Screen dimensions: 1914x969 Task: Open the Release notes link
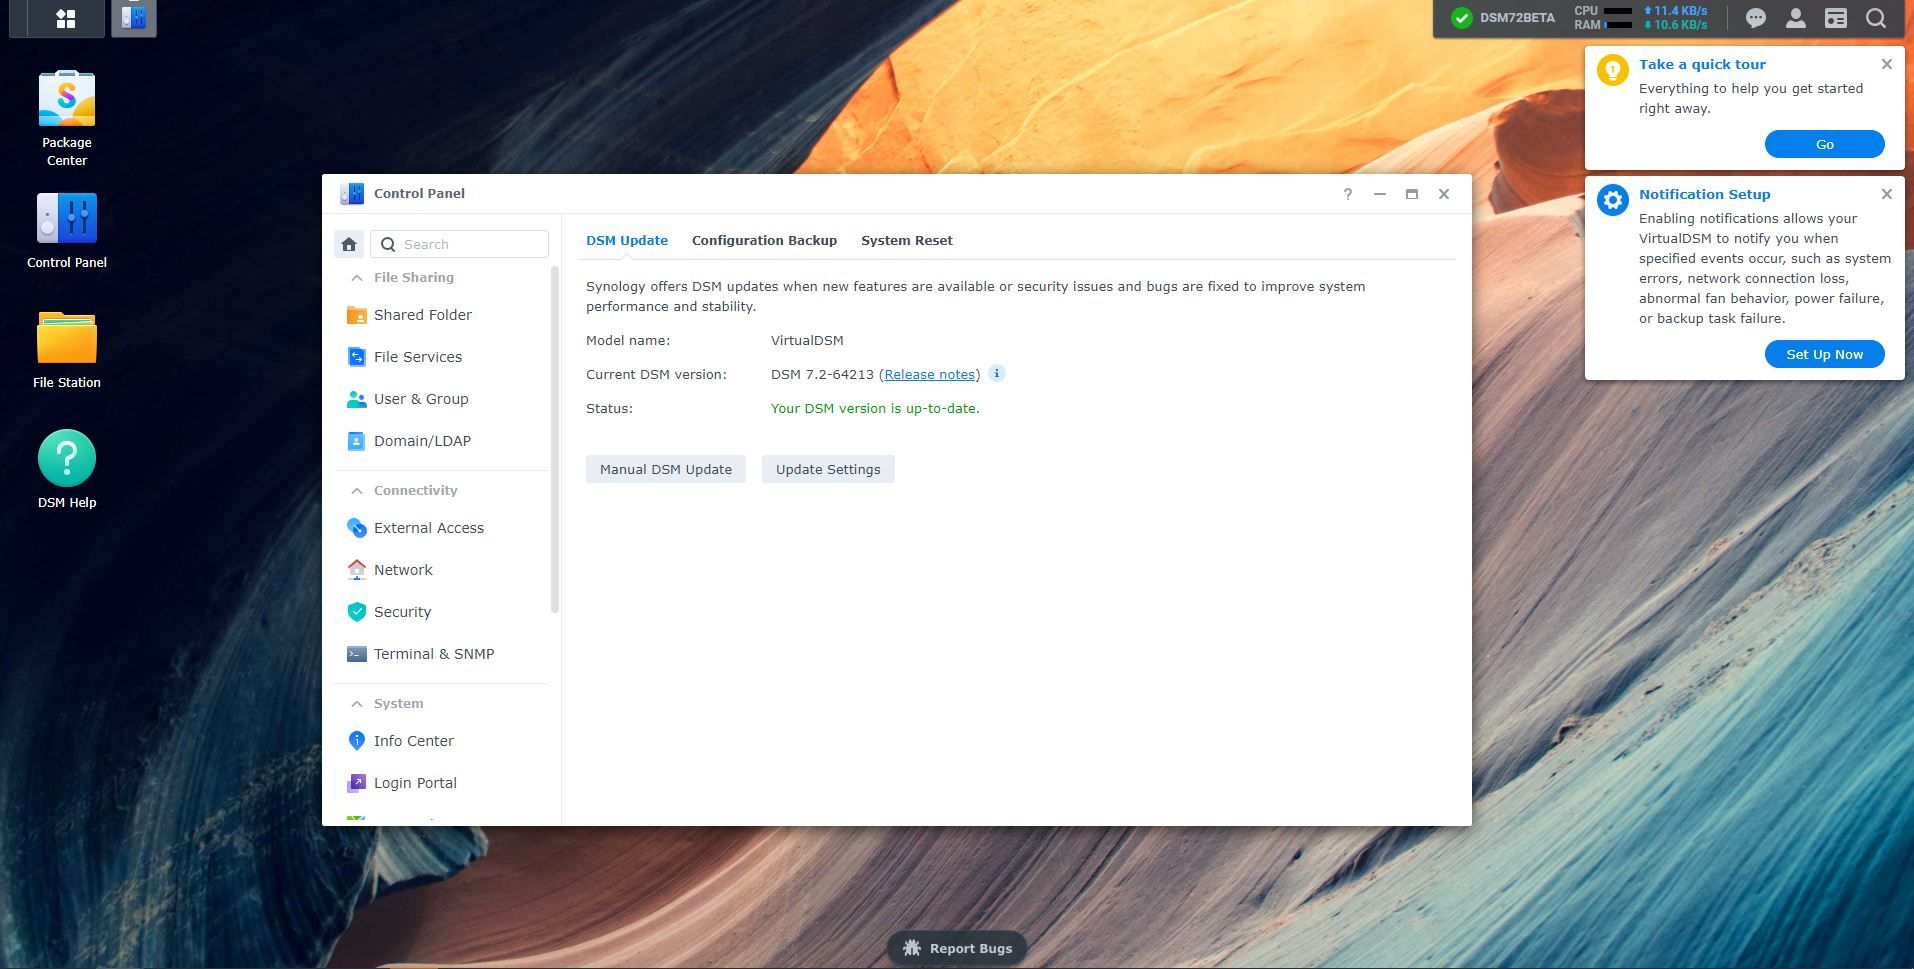click(x=929, y=374)
